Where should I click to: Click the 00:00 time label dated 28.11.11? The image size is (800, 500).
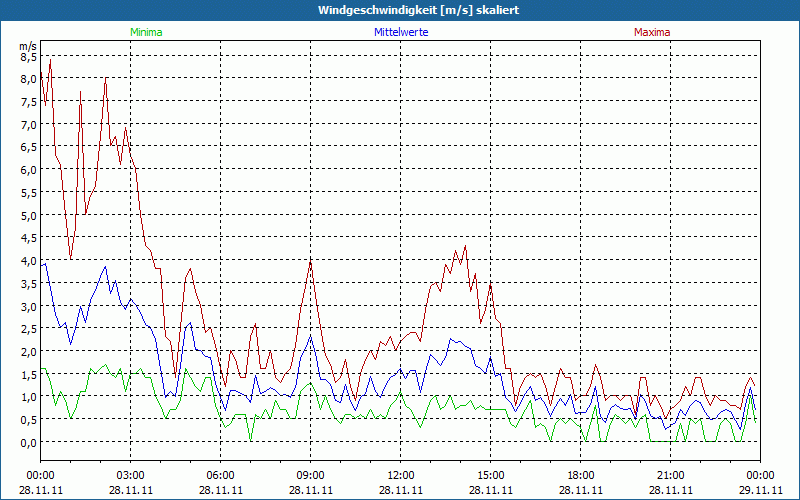pyautogui.click(x=40, y=476)
